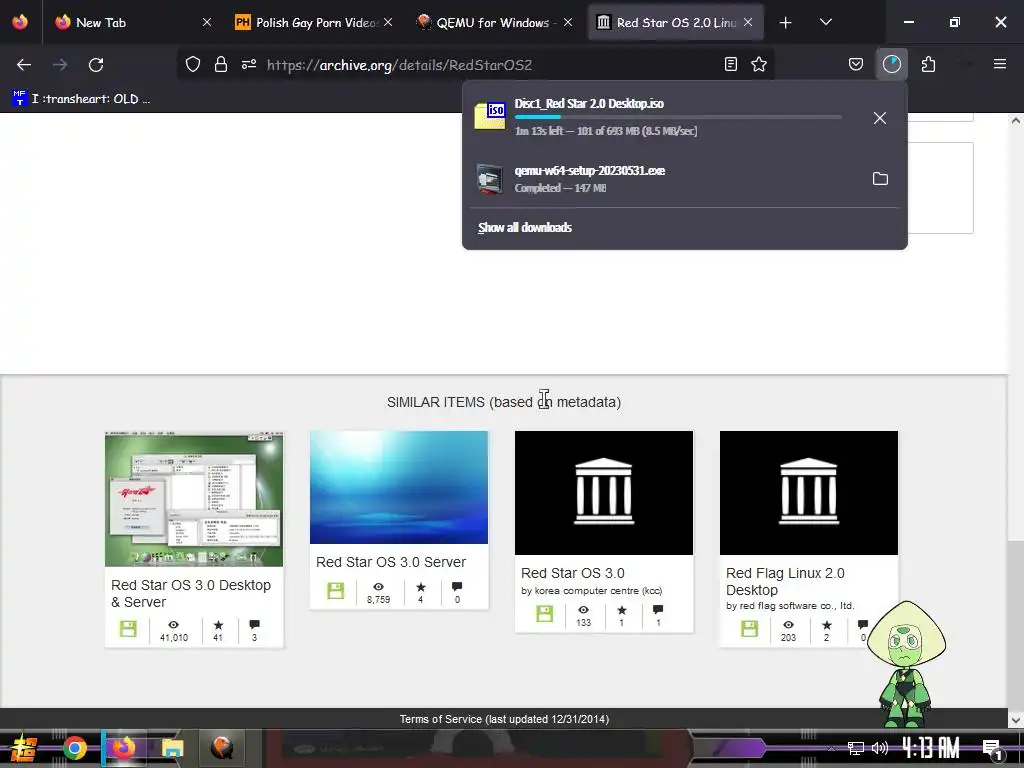
Task: Click the Red Star OS 3.0 title link
Action: tap(573, 573)
